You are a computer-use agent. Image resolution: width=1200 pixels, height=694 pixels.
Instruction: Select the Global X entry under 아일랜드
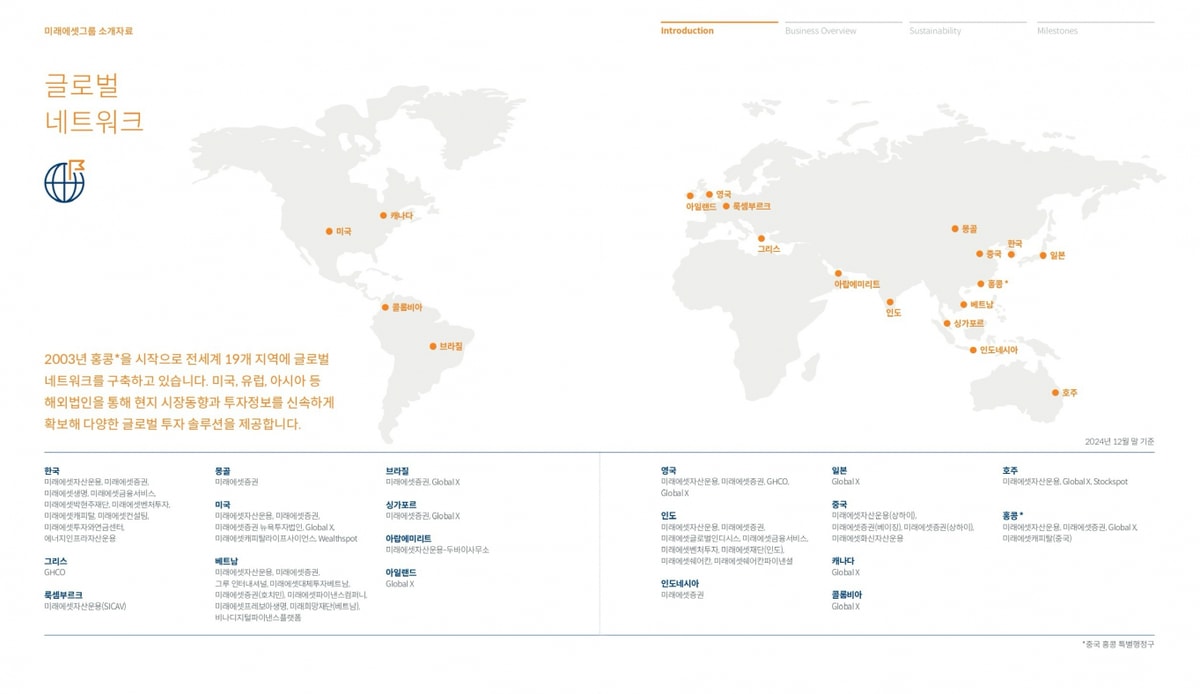399,584
